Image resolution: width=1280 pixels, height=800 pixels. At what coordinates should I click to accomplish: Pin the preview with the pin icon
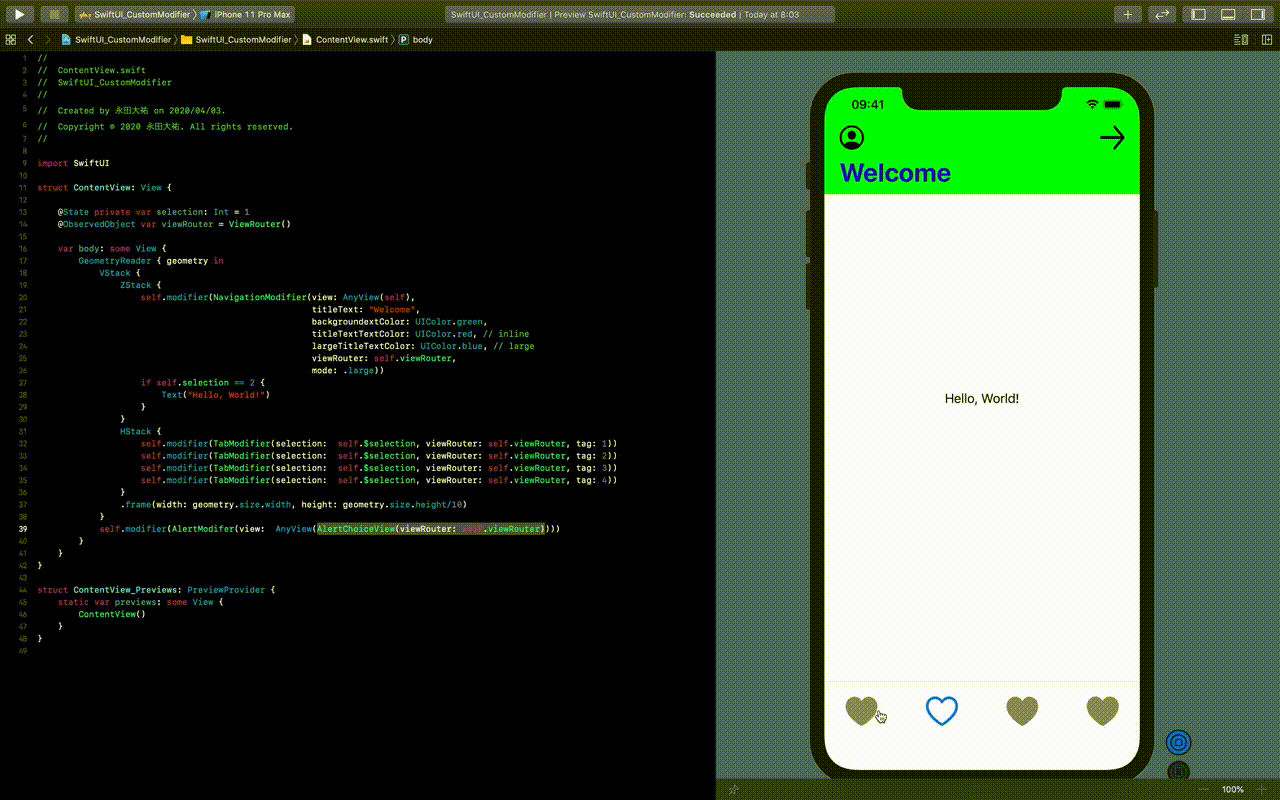[x=734, y=789]
